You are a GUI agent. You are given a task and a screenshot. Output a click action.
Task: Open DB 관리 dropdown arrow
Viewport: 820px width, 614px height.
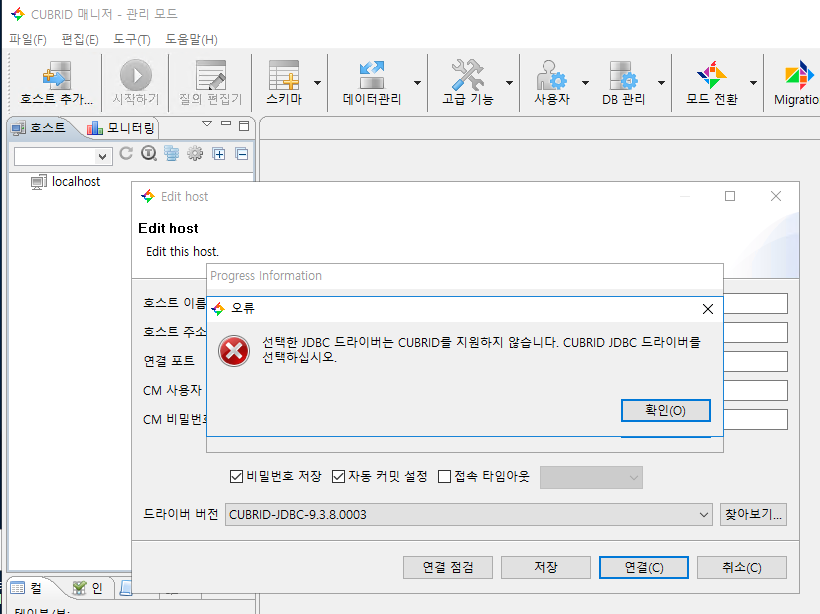click(x=662, y=83)
